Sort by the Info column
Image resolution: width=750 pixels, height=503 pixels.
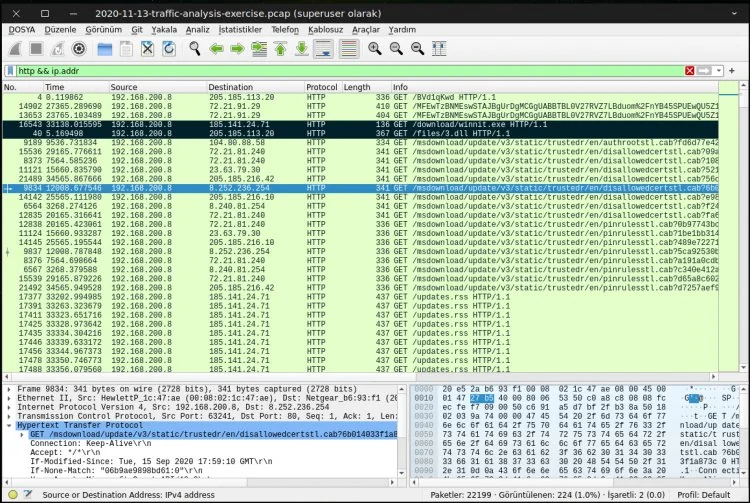pyautogui.click(x=554, y=87)
